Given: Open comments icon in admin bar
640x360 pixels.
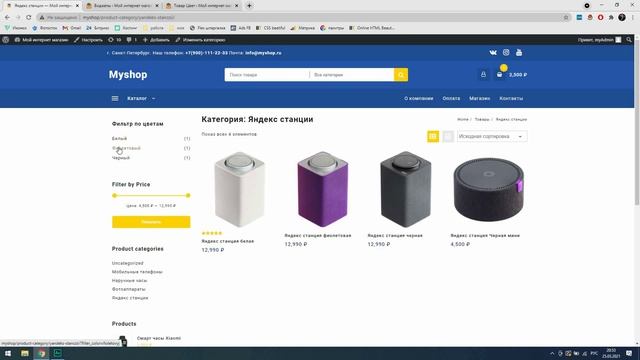Looking at the screenshot, I should point(131,40).
